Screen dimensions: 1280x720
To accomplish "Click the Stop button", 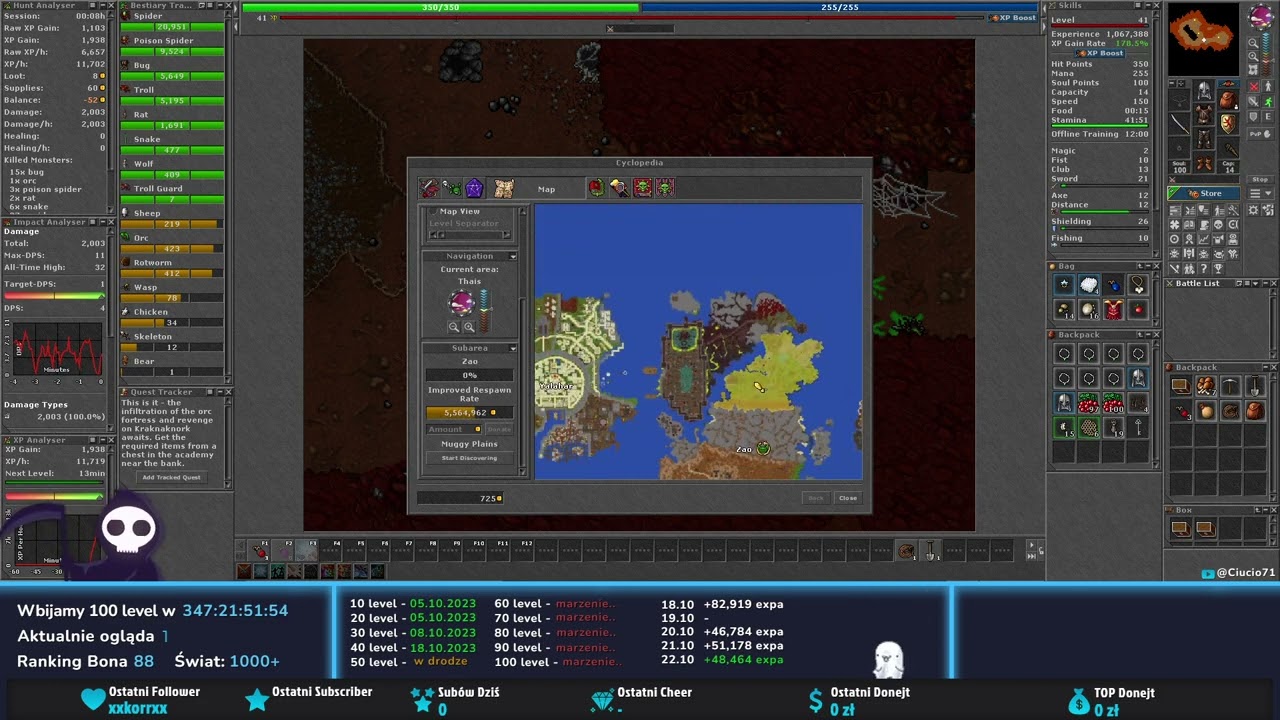I will click(1260, 180).
